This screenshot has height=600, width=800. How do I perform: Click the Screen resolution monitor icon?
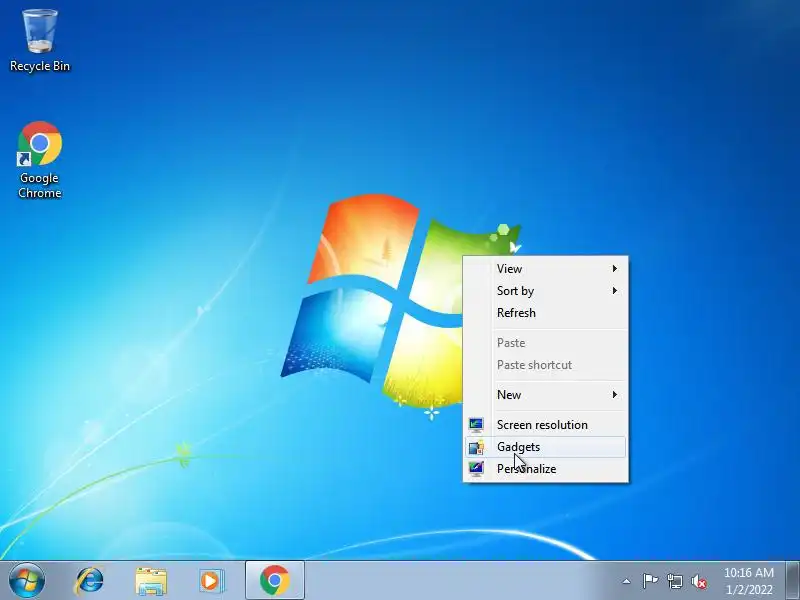click(476, 425)
